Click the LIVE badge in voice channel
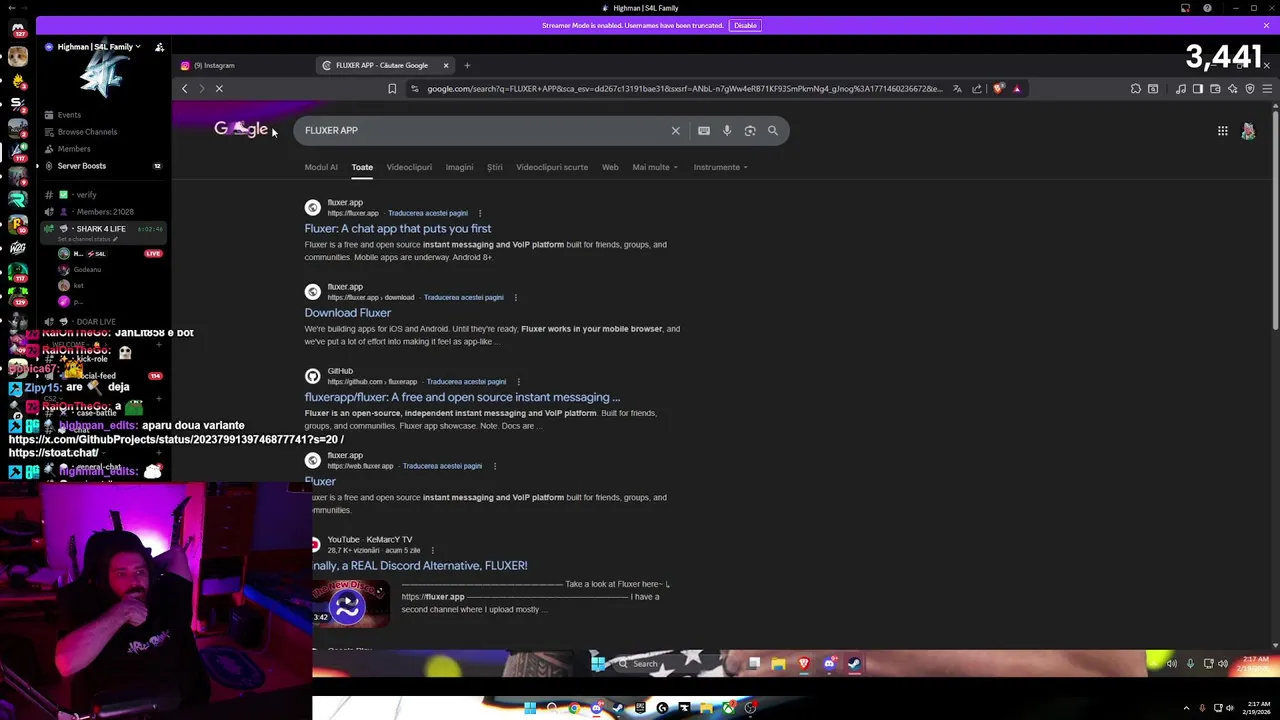 (x=153, y=254)
